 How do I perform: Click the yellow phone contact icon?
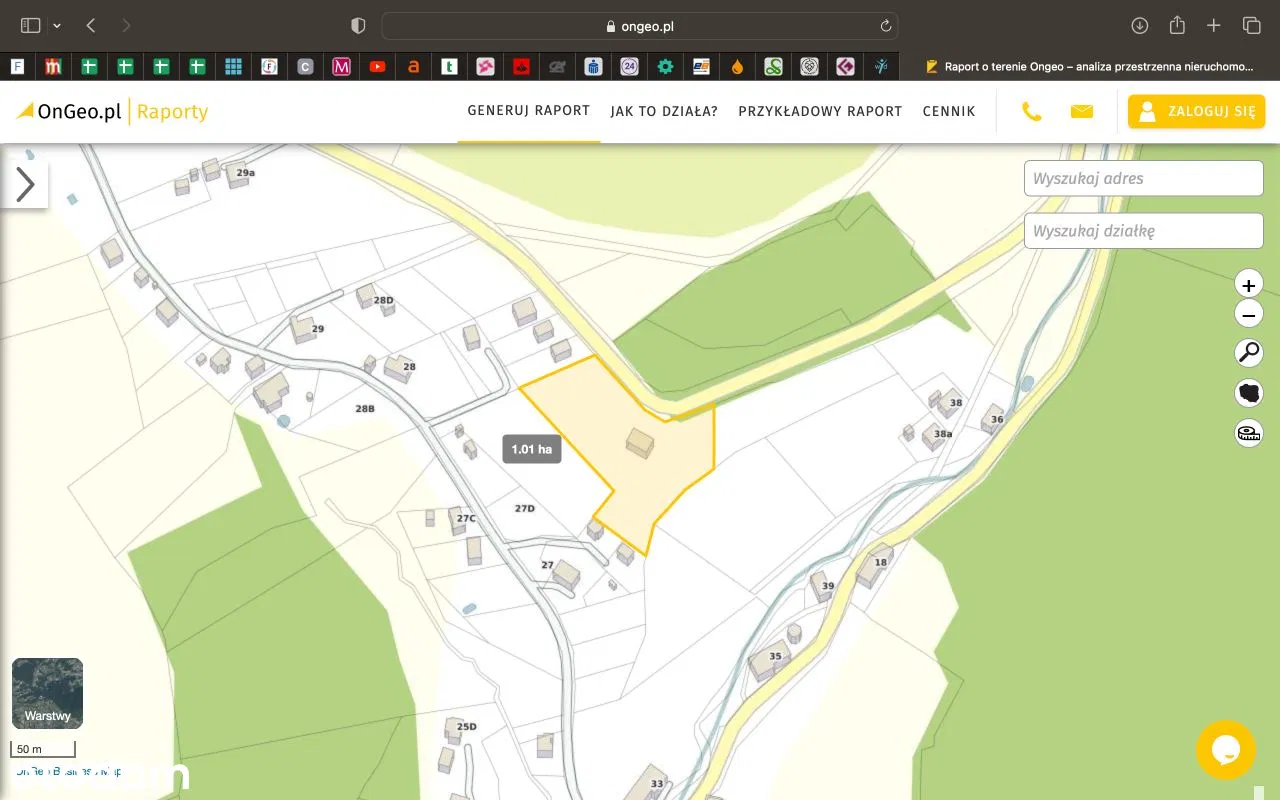point(1031,112)
